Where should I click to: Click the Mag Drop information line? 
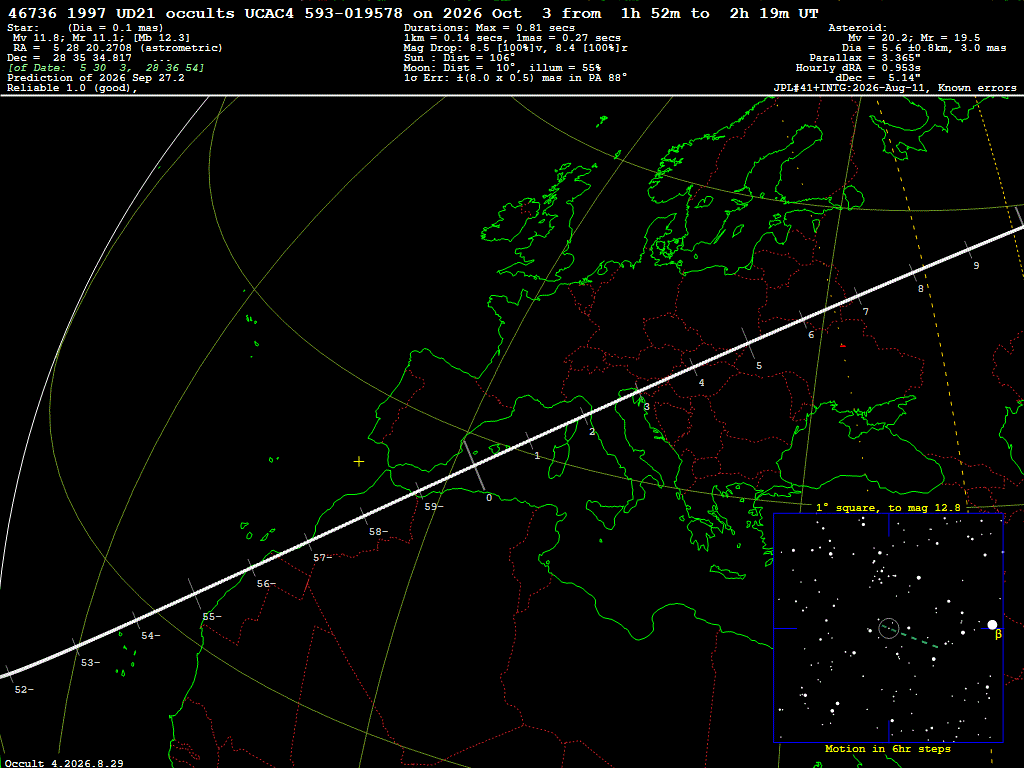pyautogui.click(x=516, y=48)
